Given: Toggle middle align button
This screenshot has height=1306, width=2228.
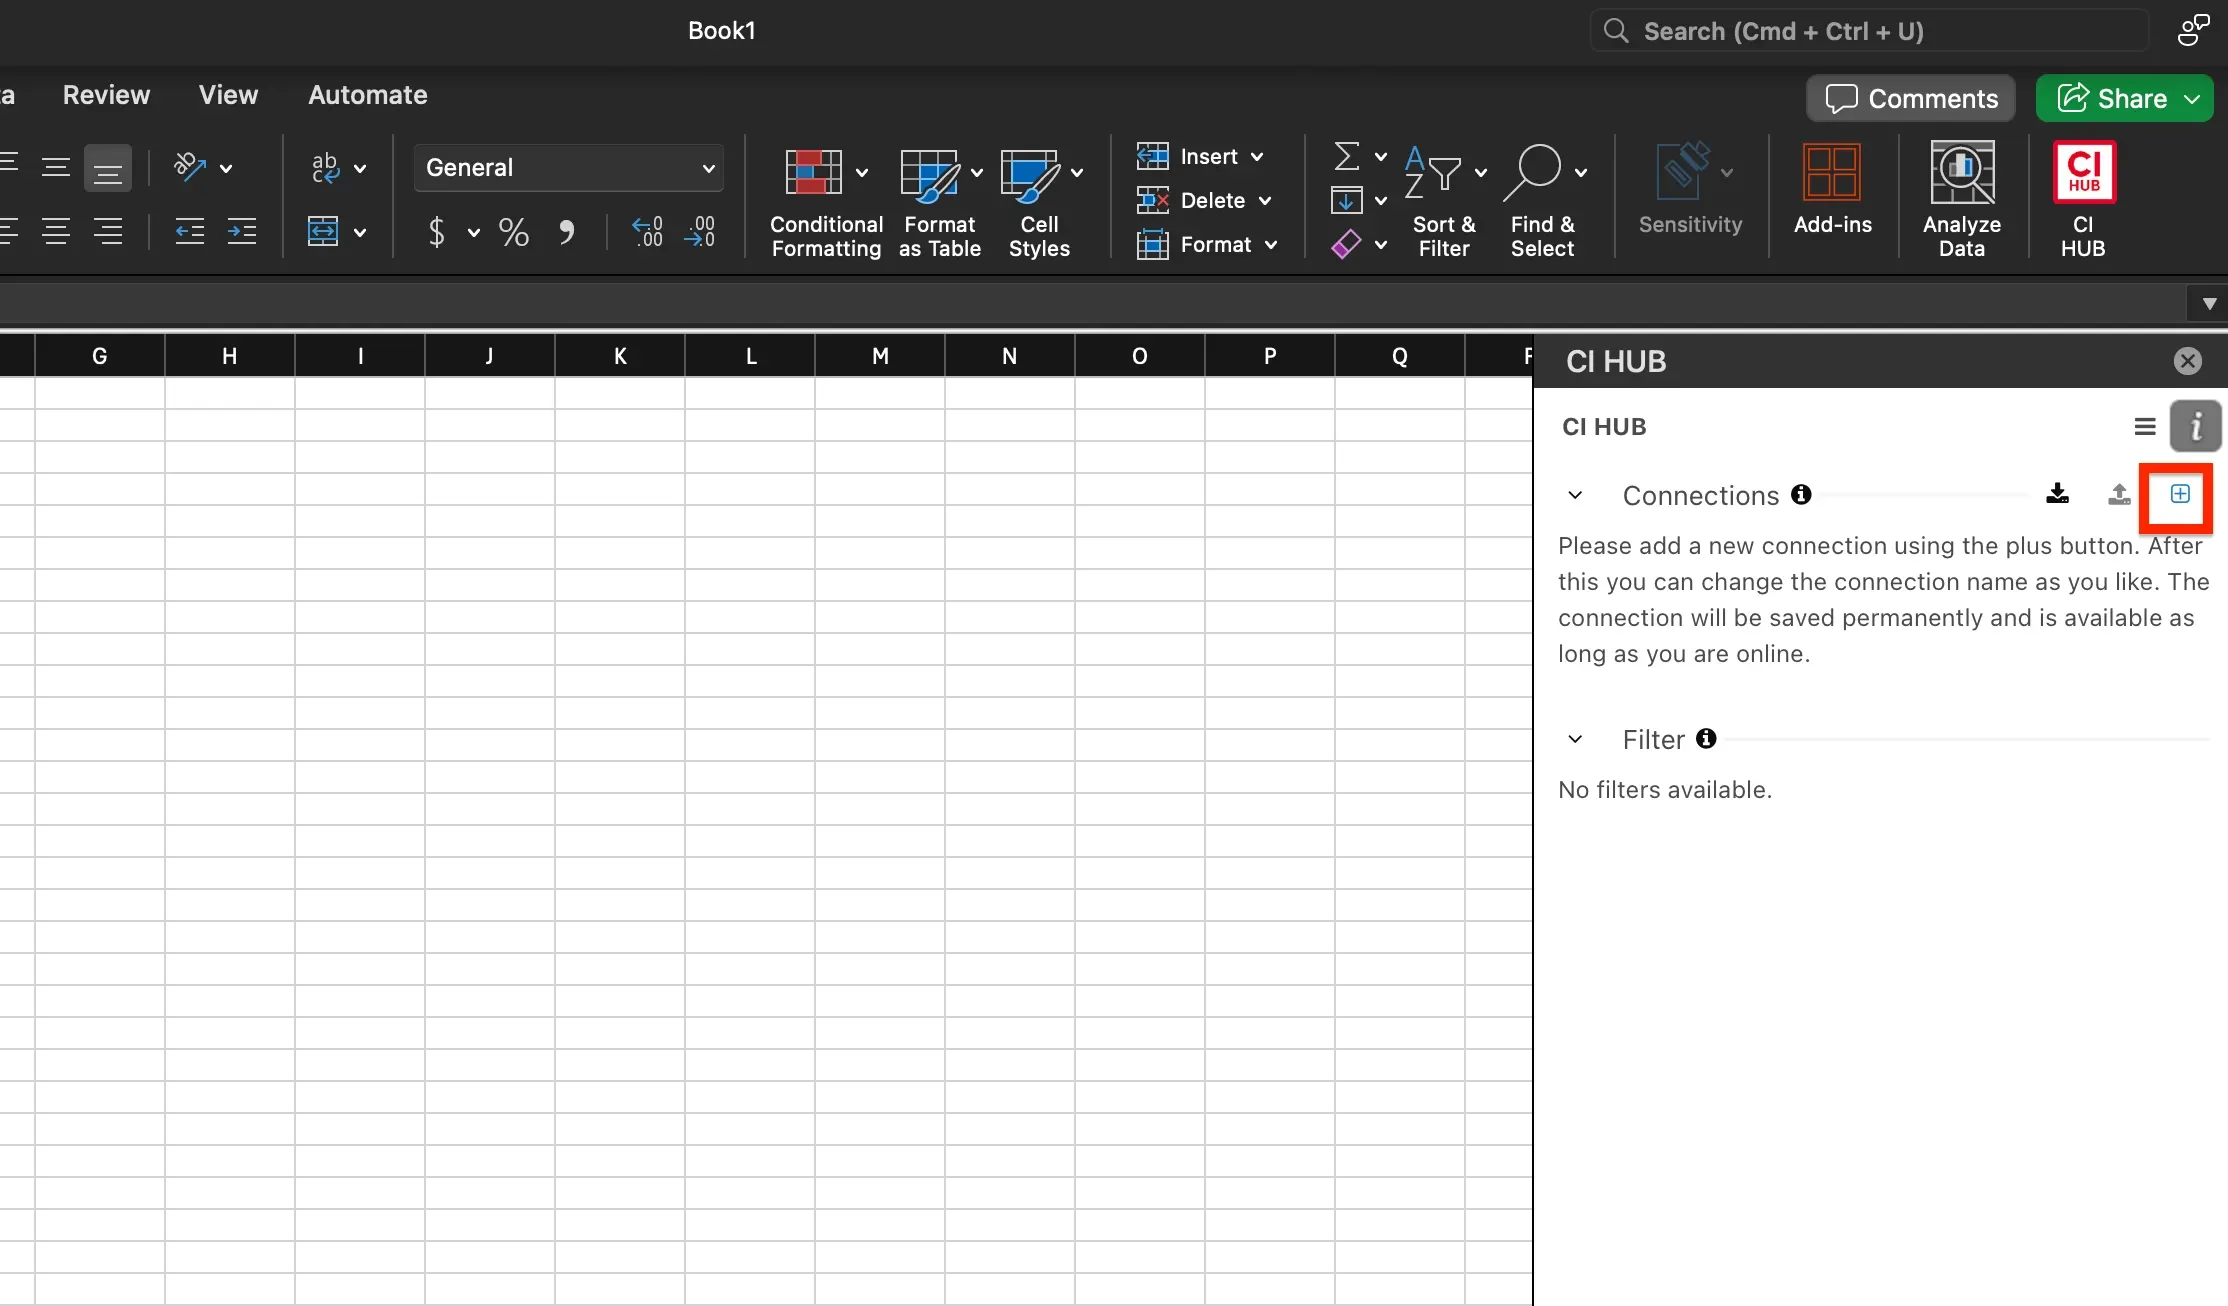Looking at the screenshot, I should (x=56, y=168).
